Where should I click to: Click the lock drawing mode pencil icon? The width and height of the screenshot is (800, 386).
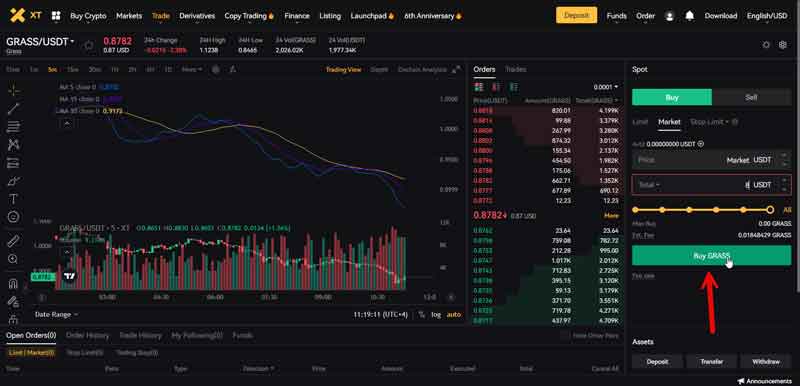point(14,301)
